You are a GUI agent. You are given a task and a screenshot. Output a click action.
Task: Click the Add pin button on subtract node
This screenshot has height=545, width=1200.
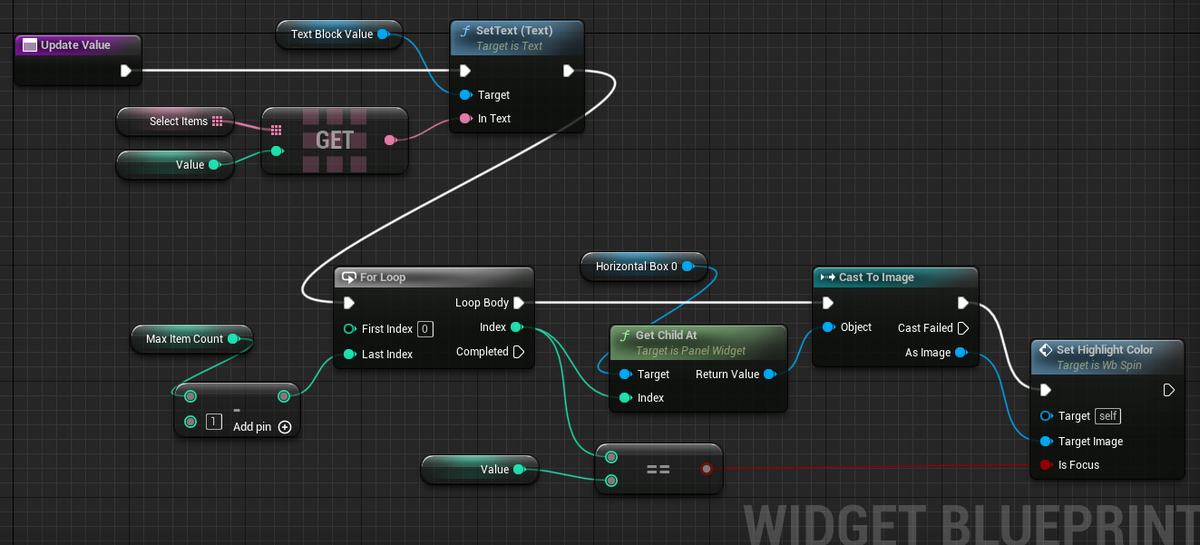coord(262,427)
